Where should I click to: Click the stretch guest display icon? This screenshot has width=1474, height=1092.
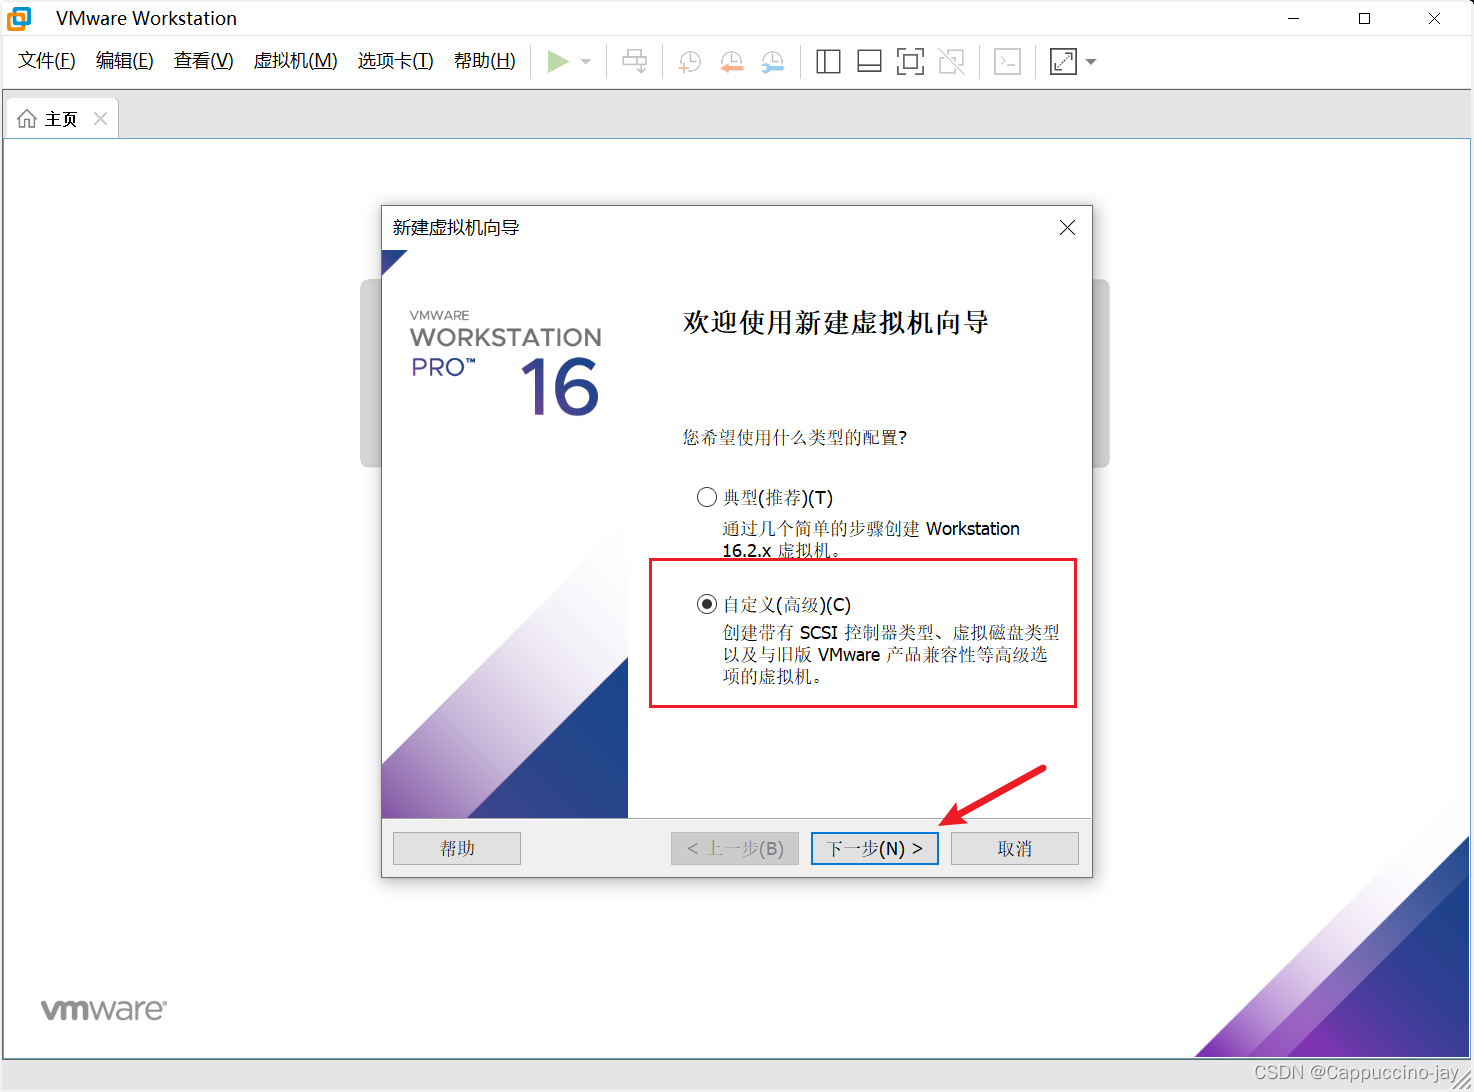pyautogui.click(x=1063, y=62)
